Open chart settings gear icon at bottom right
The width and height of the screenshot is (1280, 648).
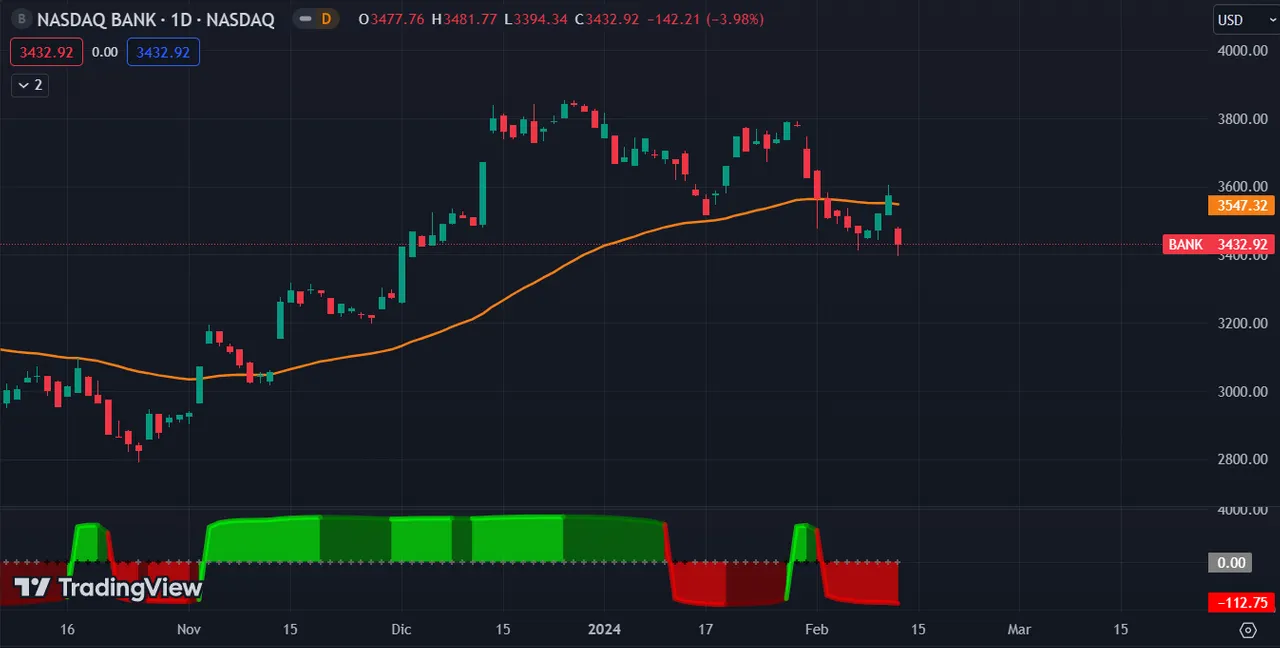(1247, 630)
